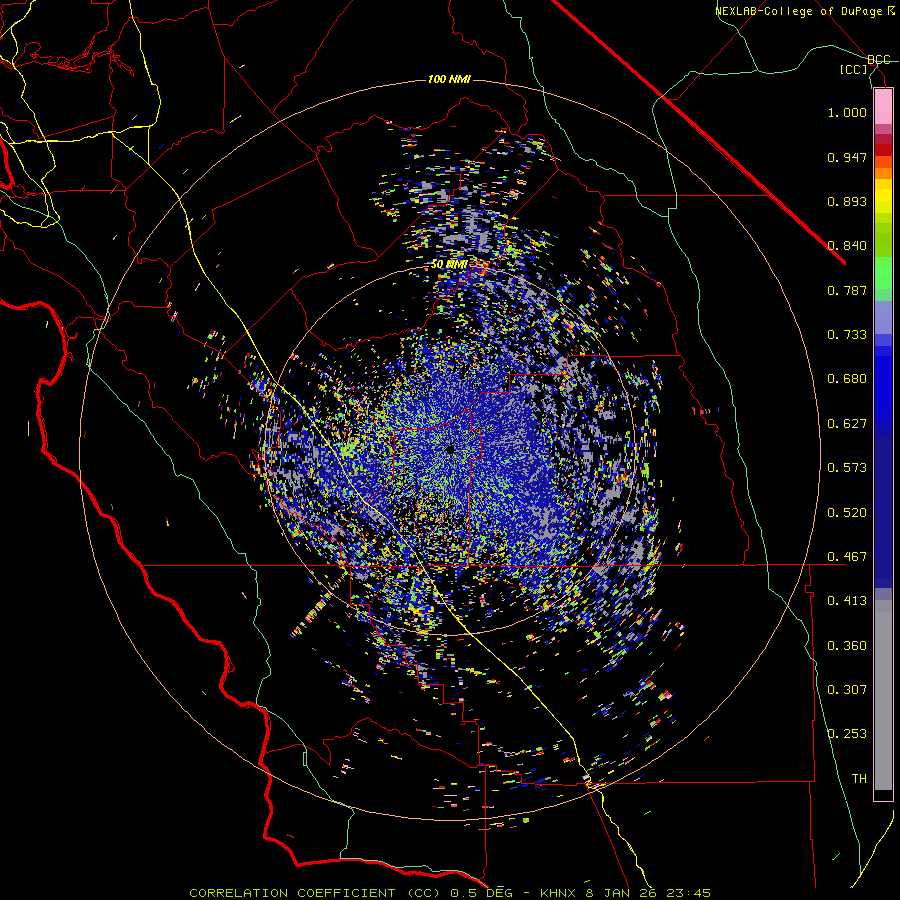
Task: Select the 0.893 legend value
Action: coord(847,201)
